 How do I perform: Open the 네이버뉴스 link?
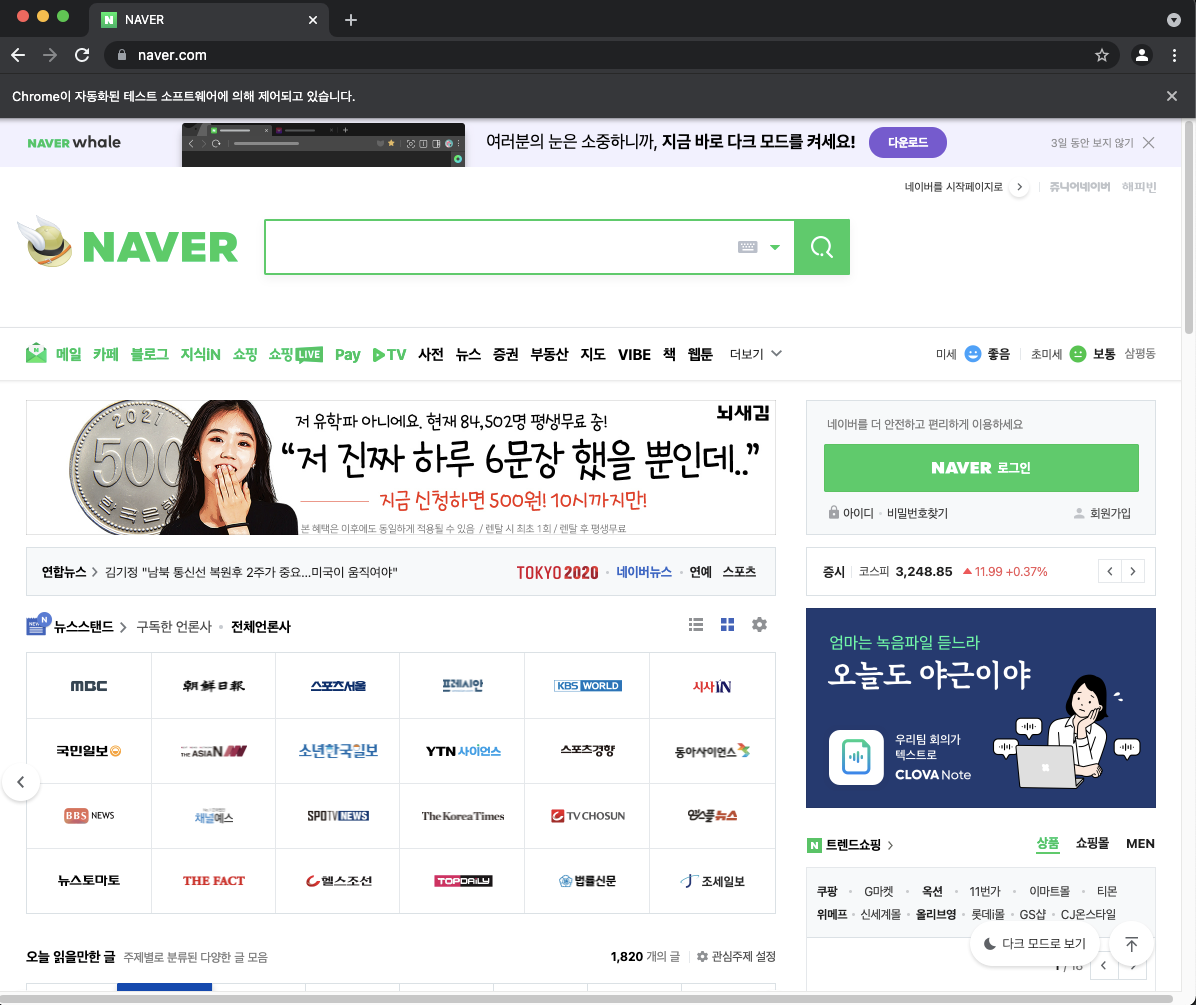coord(644,572)
